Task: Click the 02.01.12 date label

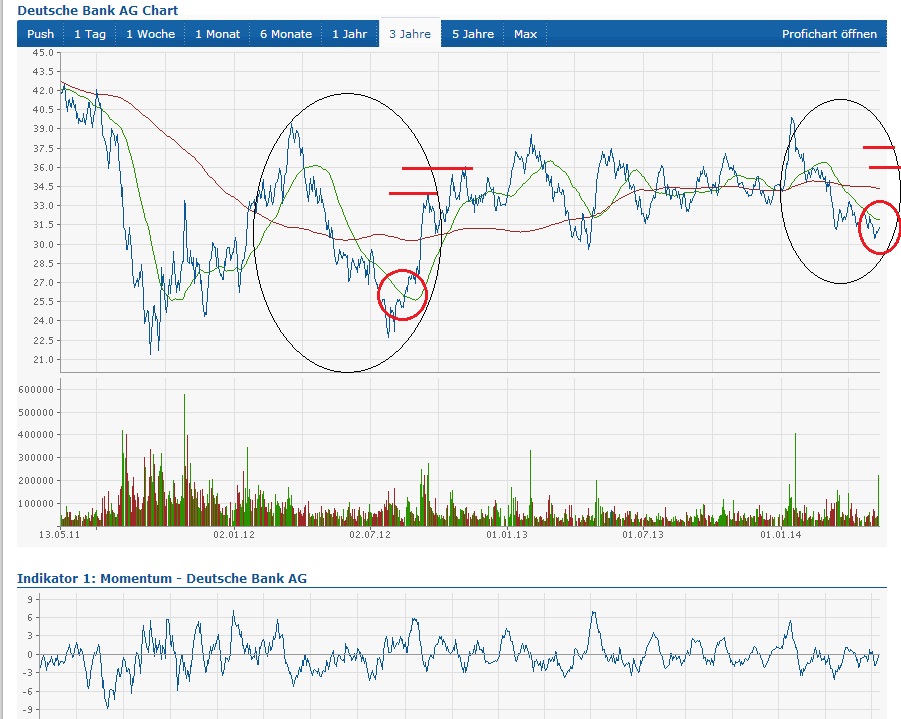Action: pyautogui.click(x=234, y=535)
